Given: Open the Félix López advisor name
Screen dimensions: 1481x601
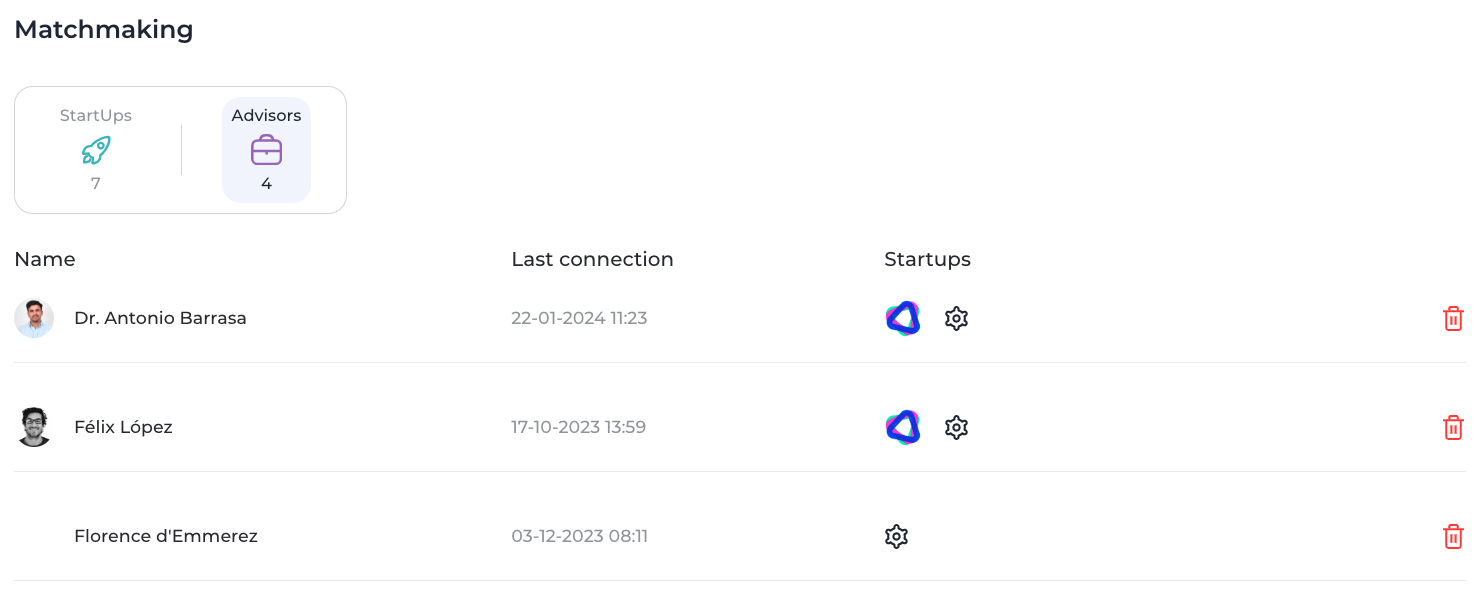Looking at the screenshot, I should (123, 427).
